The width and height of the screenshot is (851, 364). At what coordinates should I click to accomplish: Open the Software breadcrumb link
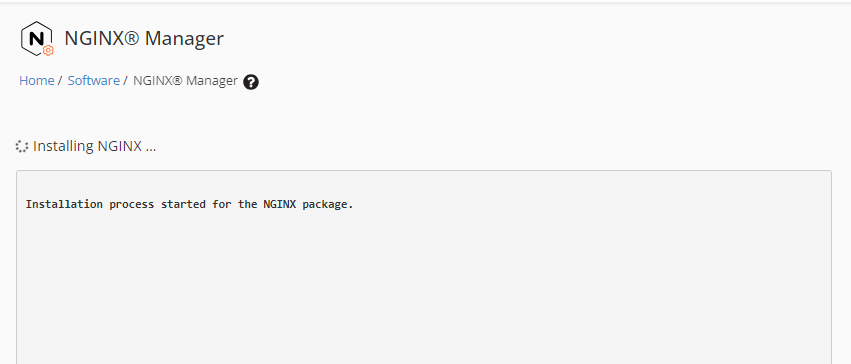(x=93, y=81)
